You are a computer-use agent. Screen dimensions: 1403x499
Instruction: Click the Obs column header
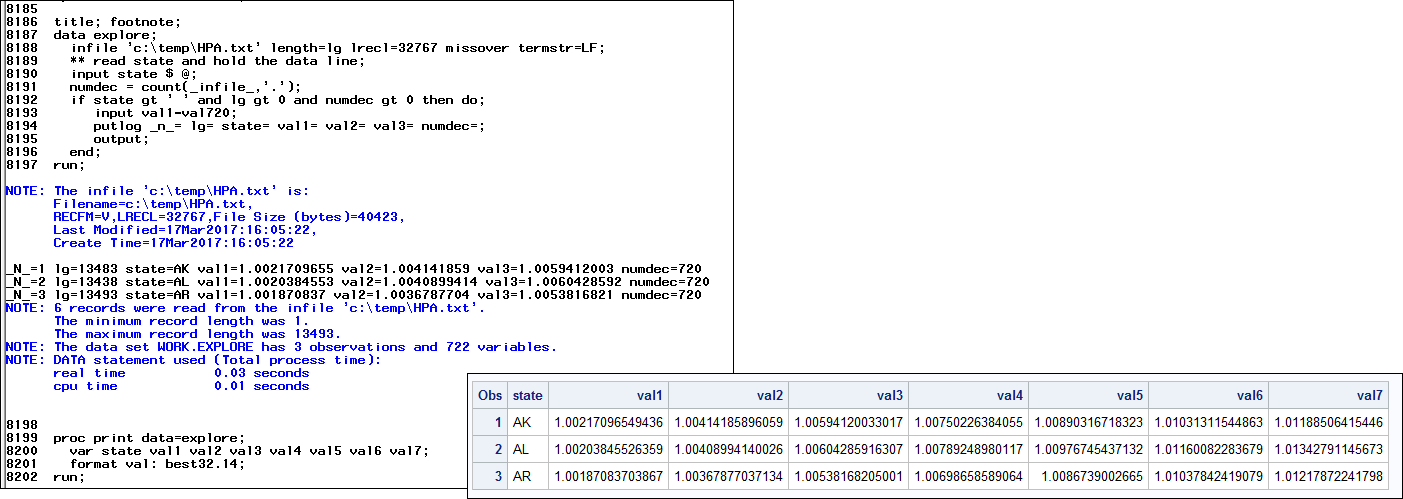coord(490,396)
